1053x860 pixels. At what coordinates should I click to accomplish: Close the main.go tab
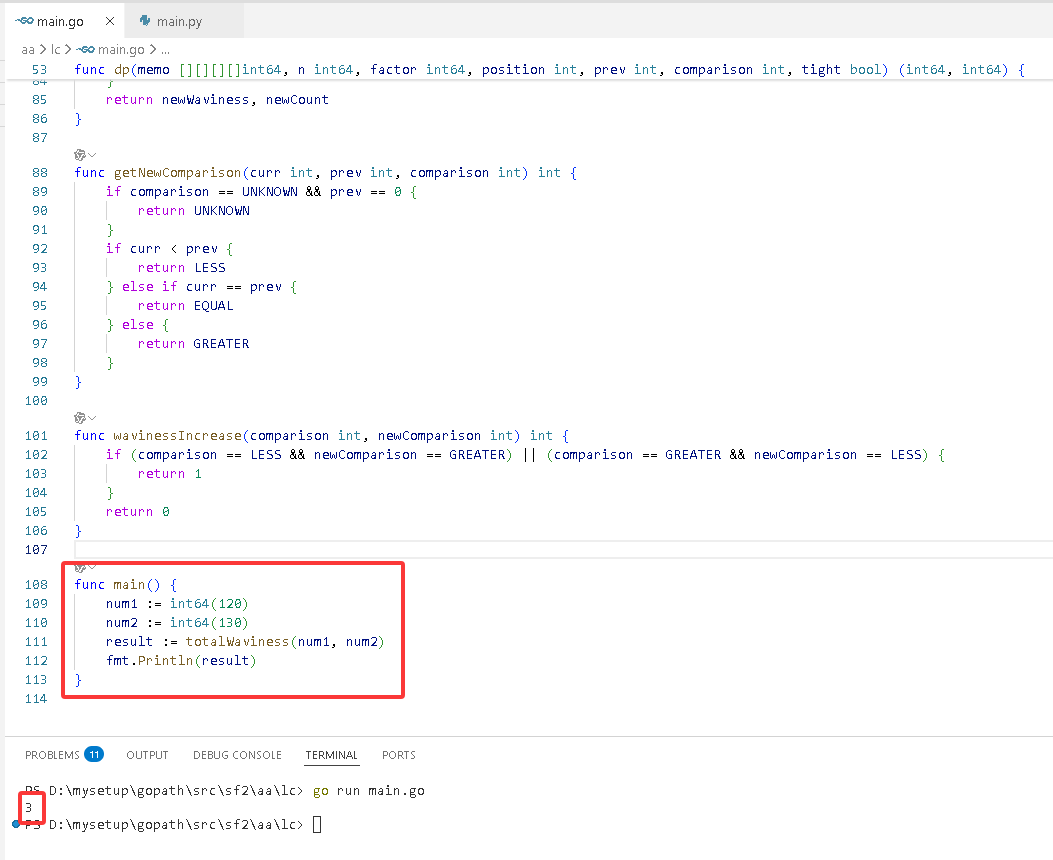pos(110,21)
